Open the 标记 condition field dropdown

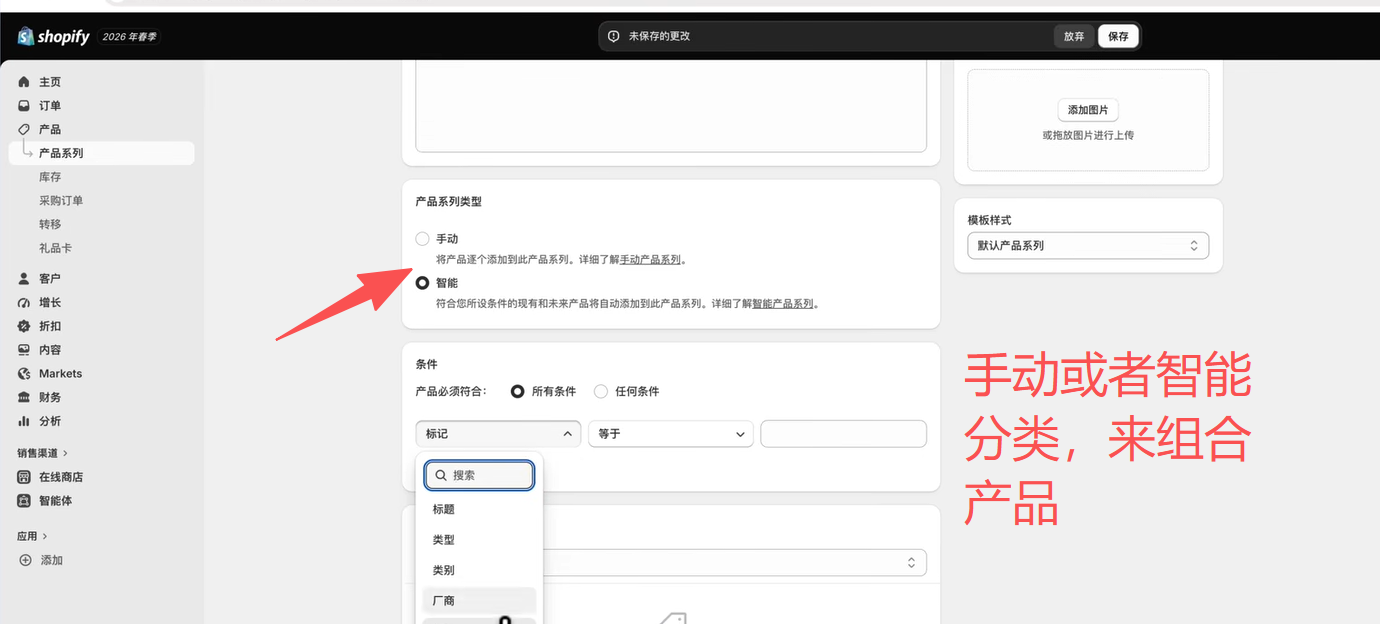(x=498, y=434)
